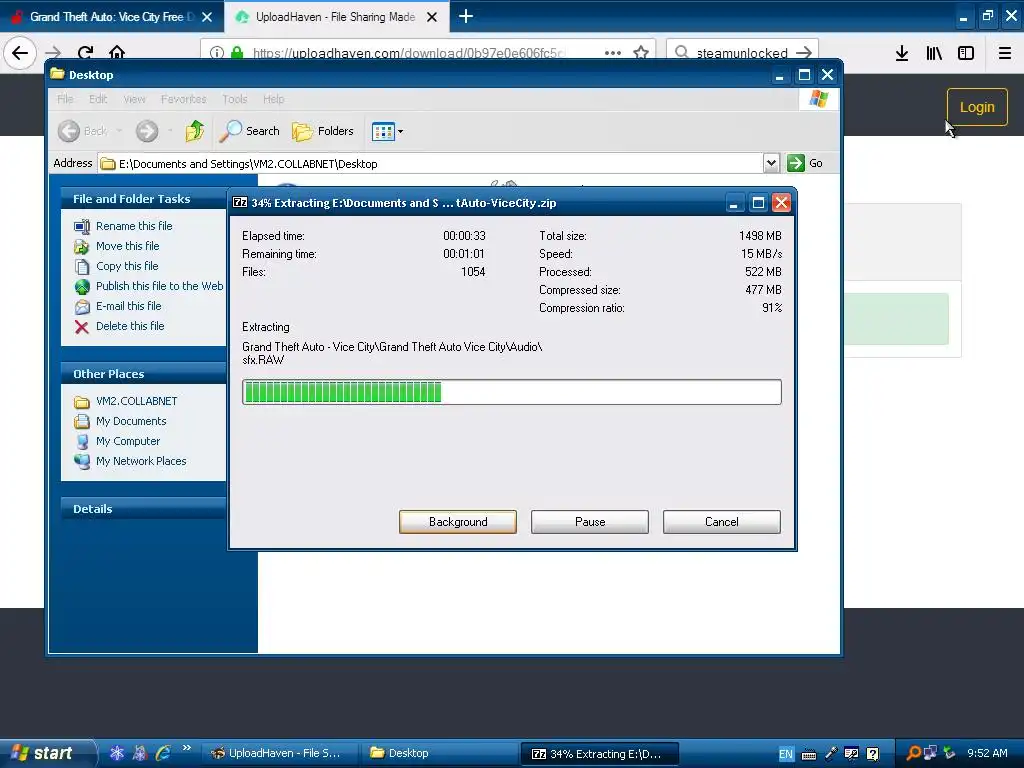Click Explorer Forward arrow button
Screen dimensions: 1024x768
[147, 131]
